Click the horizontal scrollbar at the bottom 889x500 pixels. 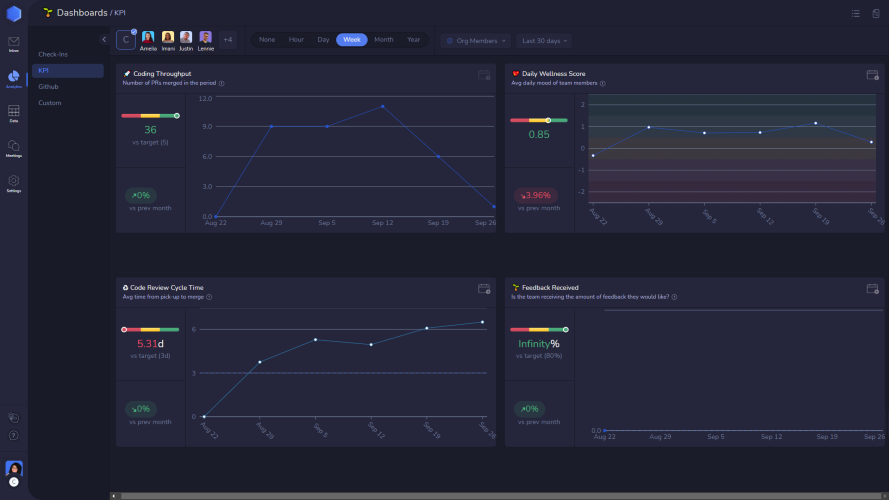click(x=499, y=496)
